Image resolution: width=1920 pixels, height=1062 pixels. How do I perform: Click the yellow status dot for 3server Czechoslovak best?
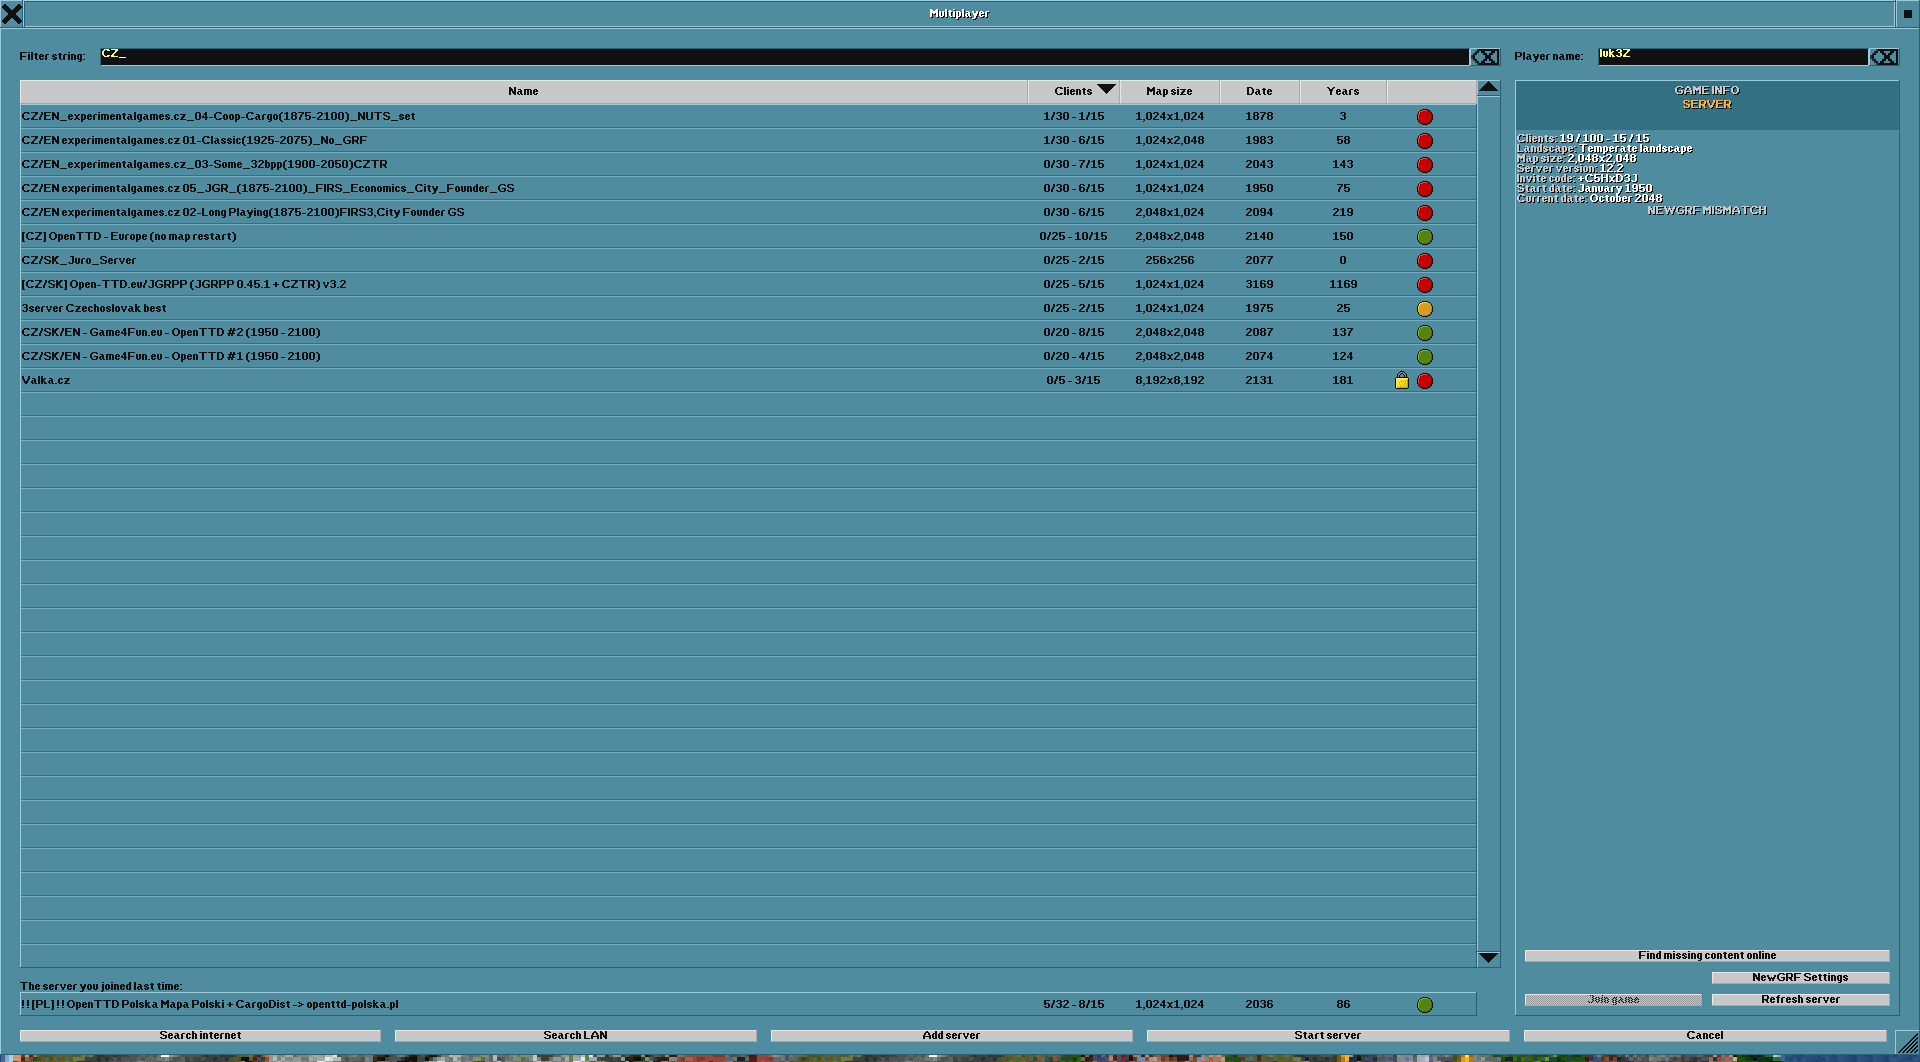pos(1425,308)
